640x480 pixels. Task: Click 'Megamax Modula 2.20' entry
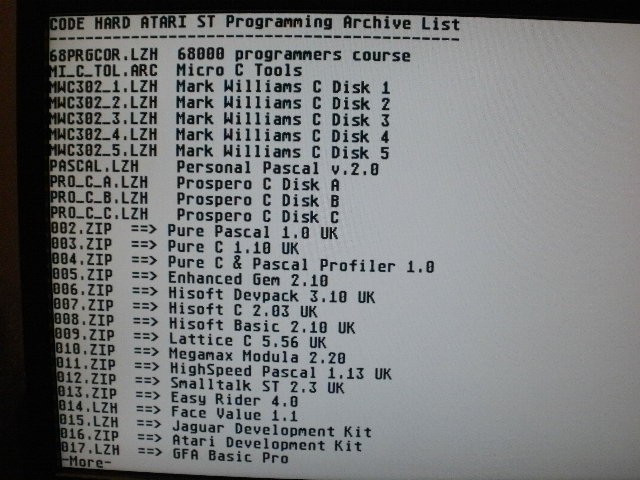pyautogui.click(x=258, y=356)
